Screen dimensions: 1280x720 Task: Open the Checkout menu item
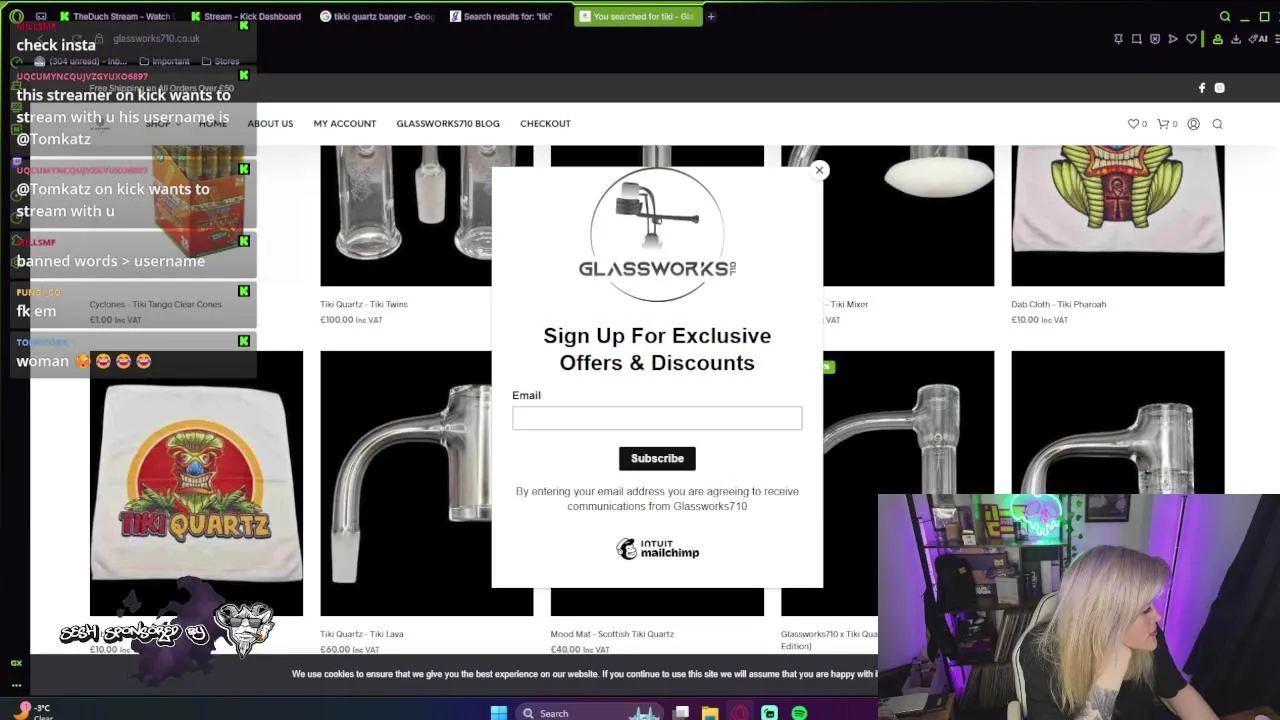pyautogui.click(x=545, y=124)
